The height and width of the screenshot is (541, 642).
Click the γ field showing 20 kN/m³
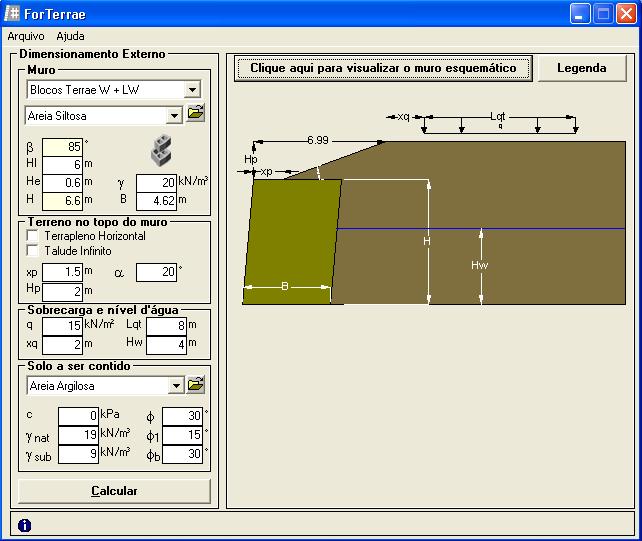(x=156, y=183)
